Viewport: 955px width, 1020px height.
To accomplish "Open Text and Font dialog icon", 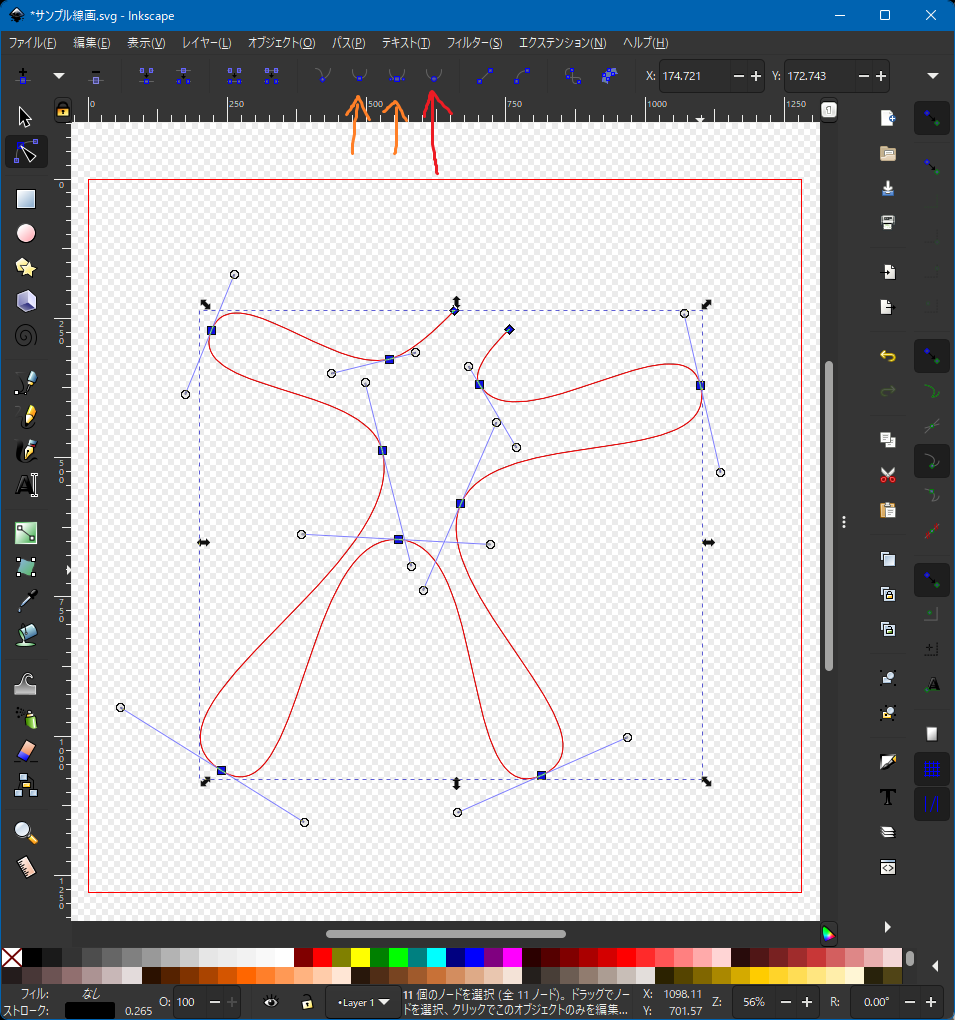I will tap(888, 797).
